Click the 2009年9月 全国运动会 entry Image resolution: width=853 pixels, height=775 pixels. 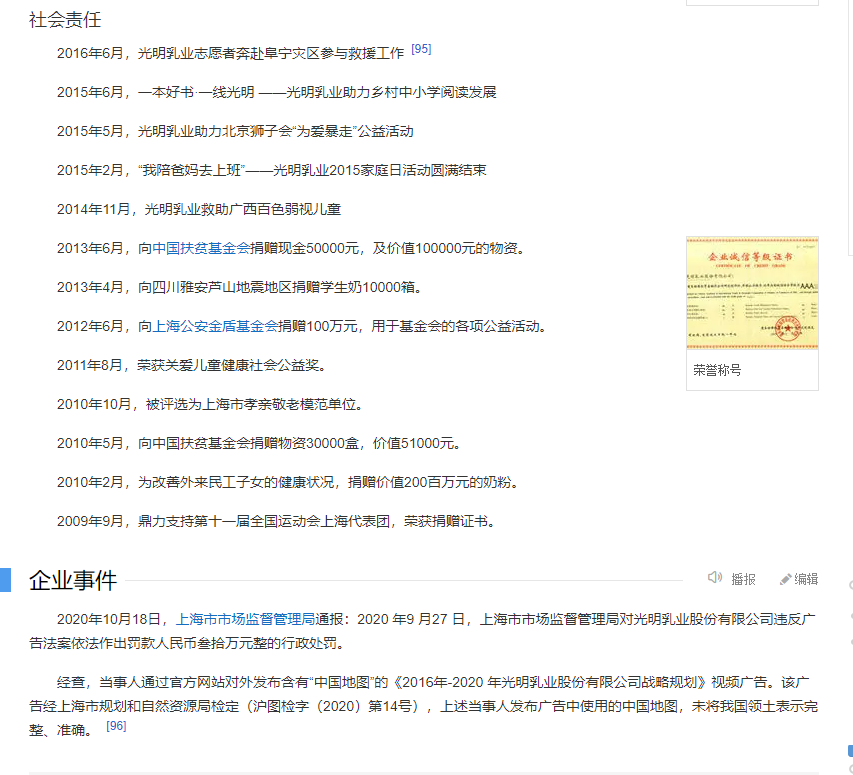pos(276,522)
